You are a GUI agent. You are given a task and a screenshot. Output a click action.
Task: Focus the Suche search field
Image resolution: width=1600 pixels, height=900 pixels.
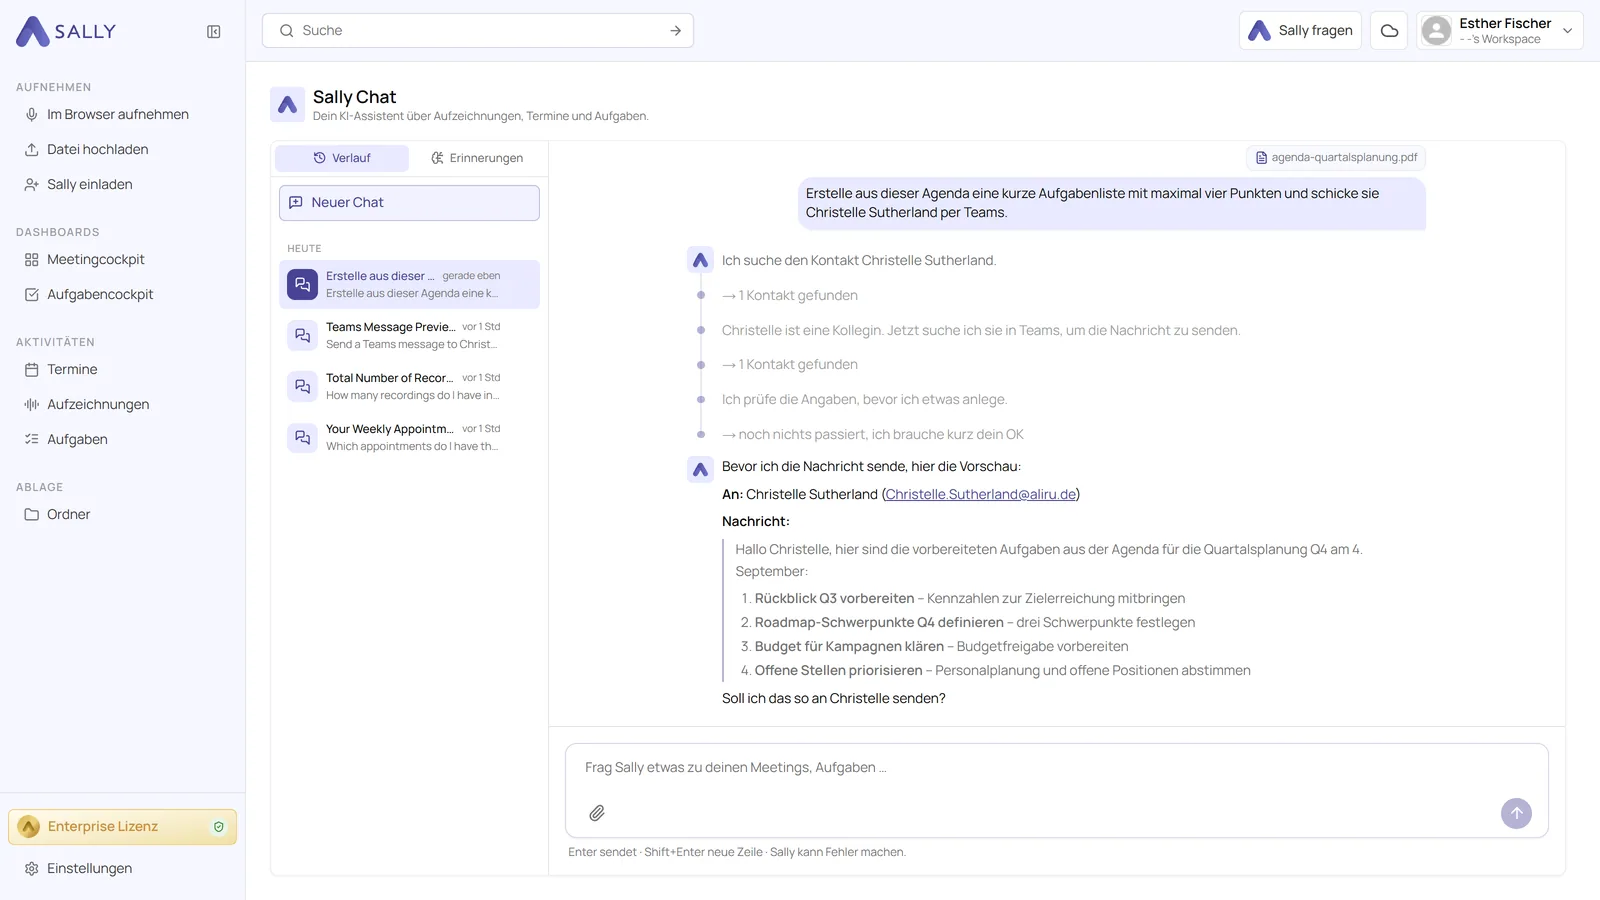click(478, 31)
